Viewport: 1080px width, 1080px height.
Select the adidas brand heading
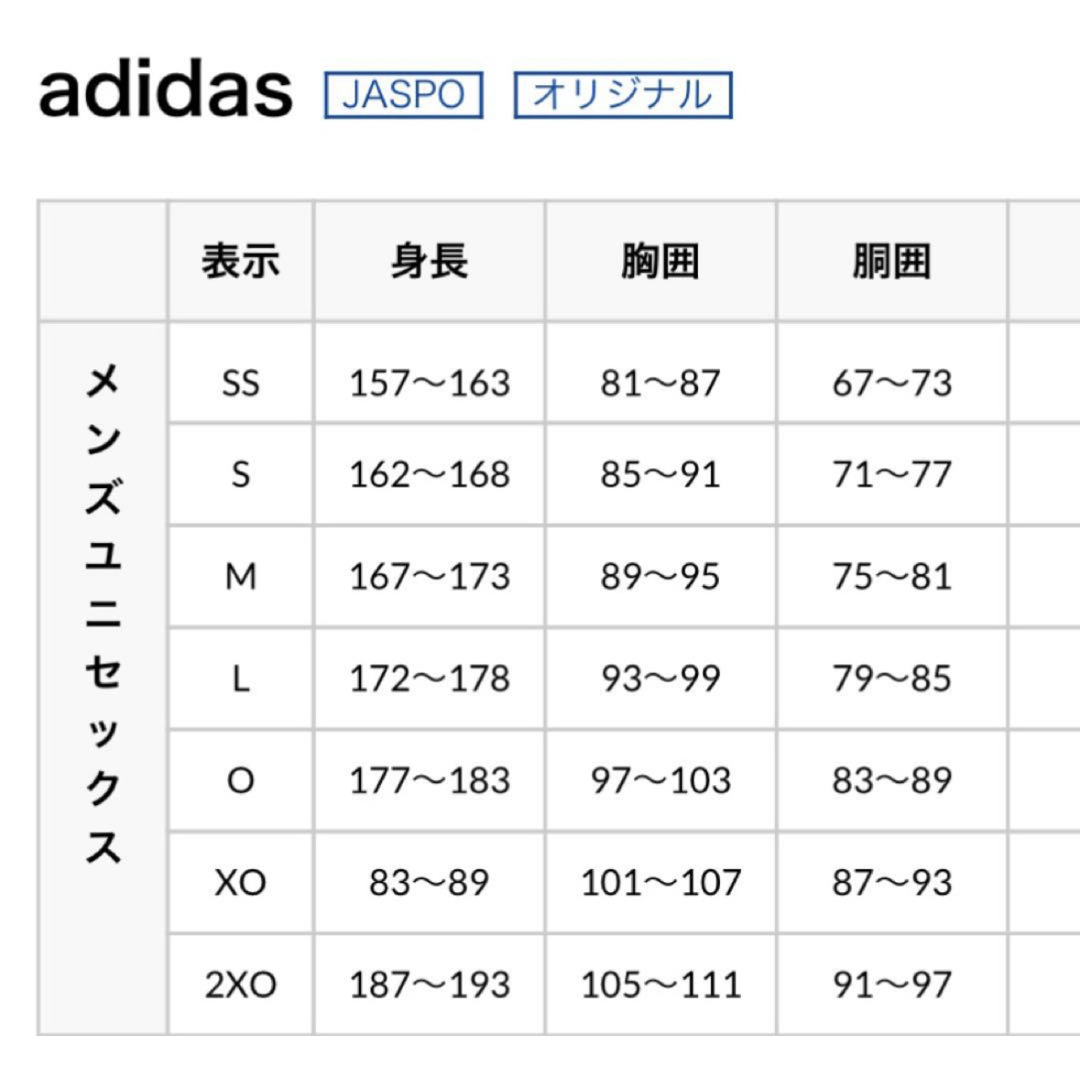coord(165,90)
